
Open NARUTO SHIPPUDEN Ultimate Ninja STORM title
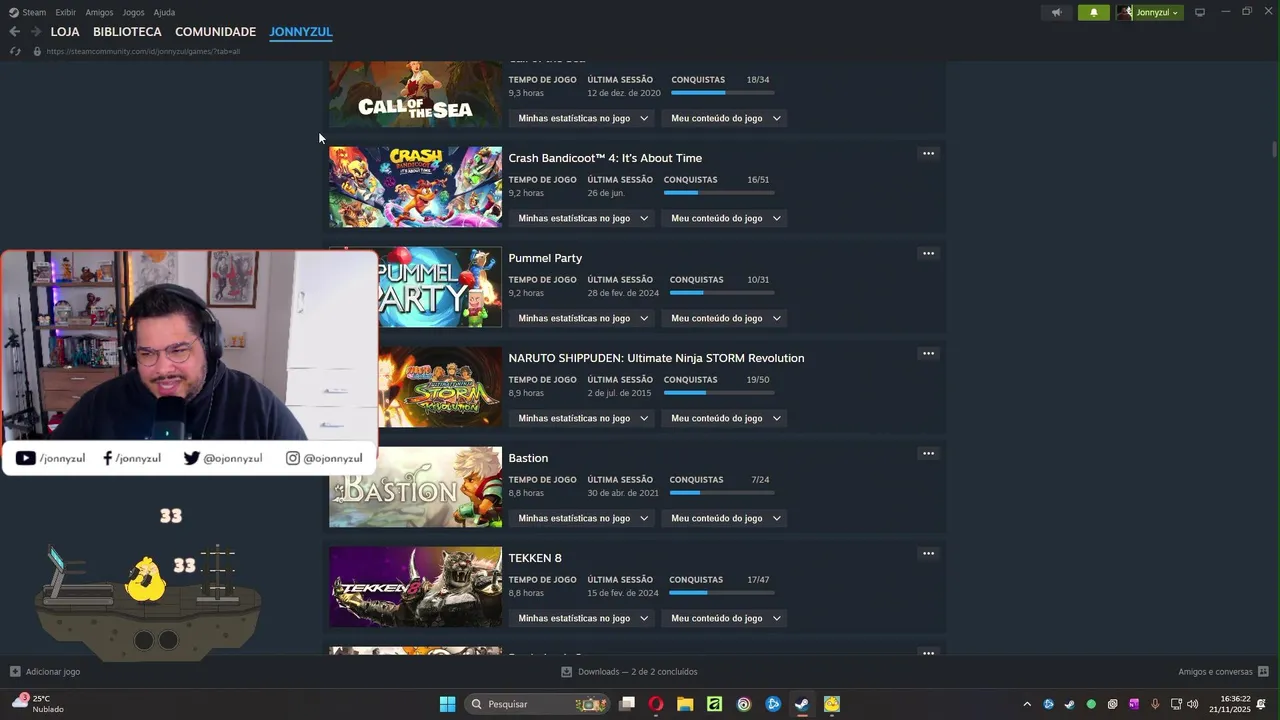656,358
